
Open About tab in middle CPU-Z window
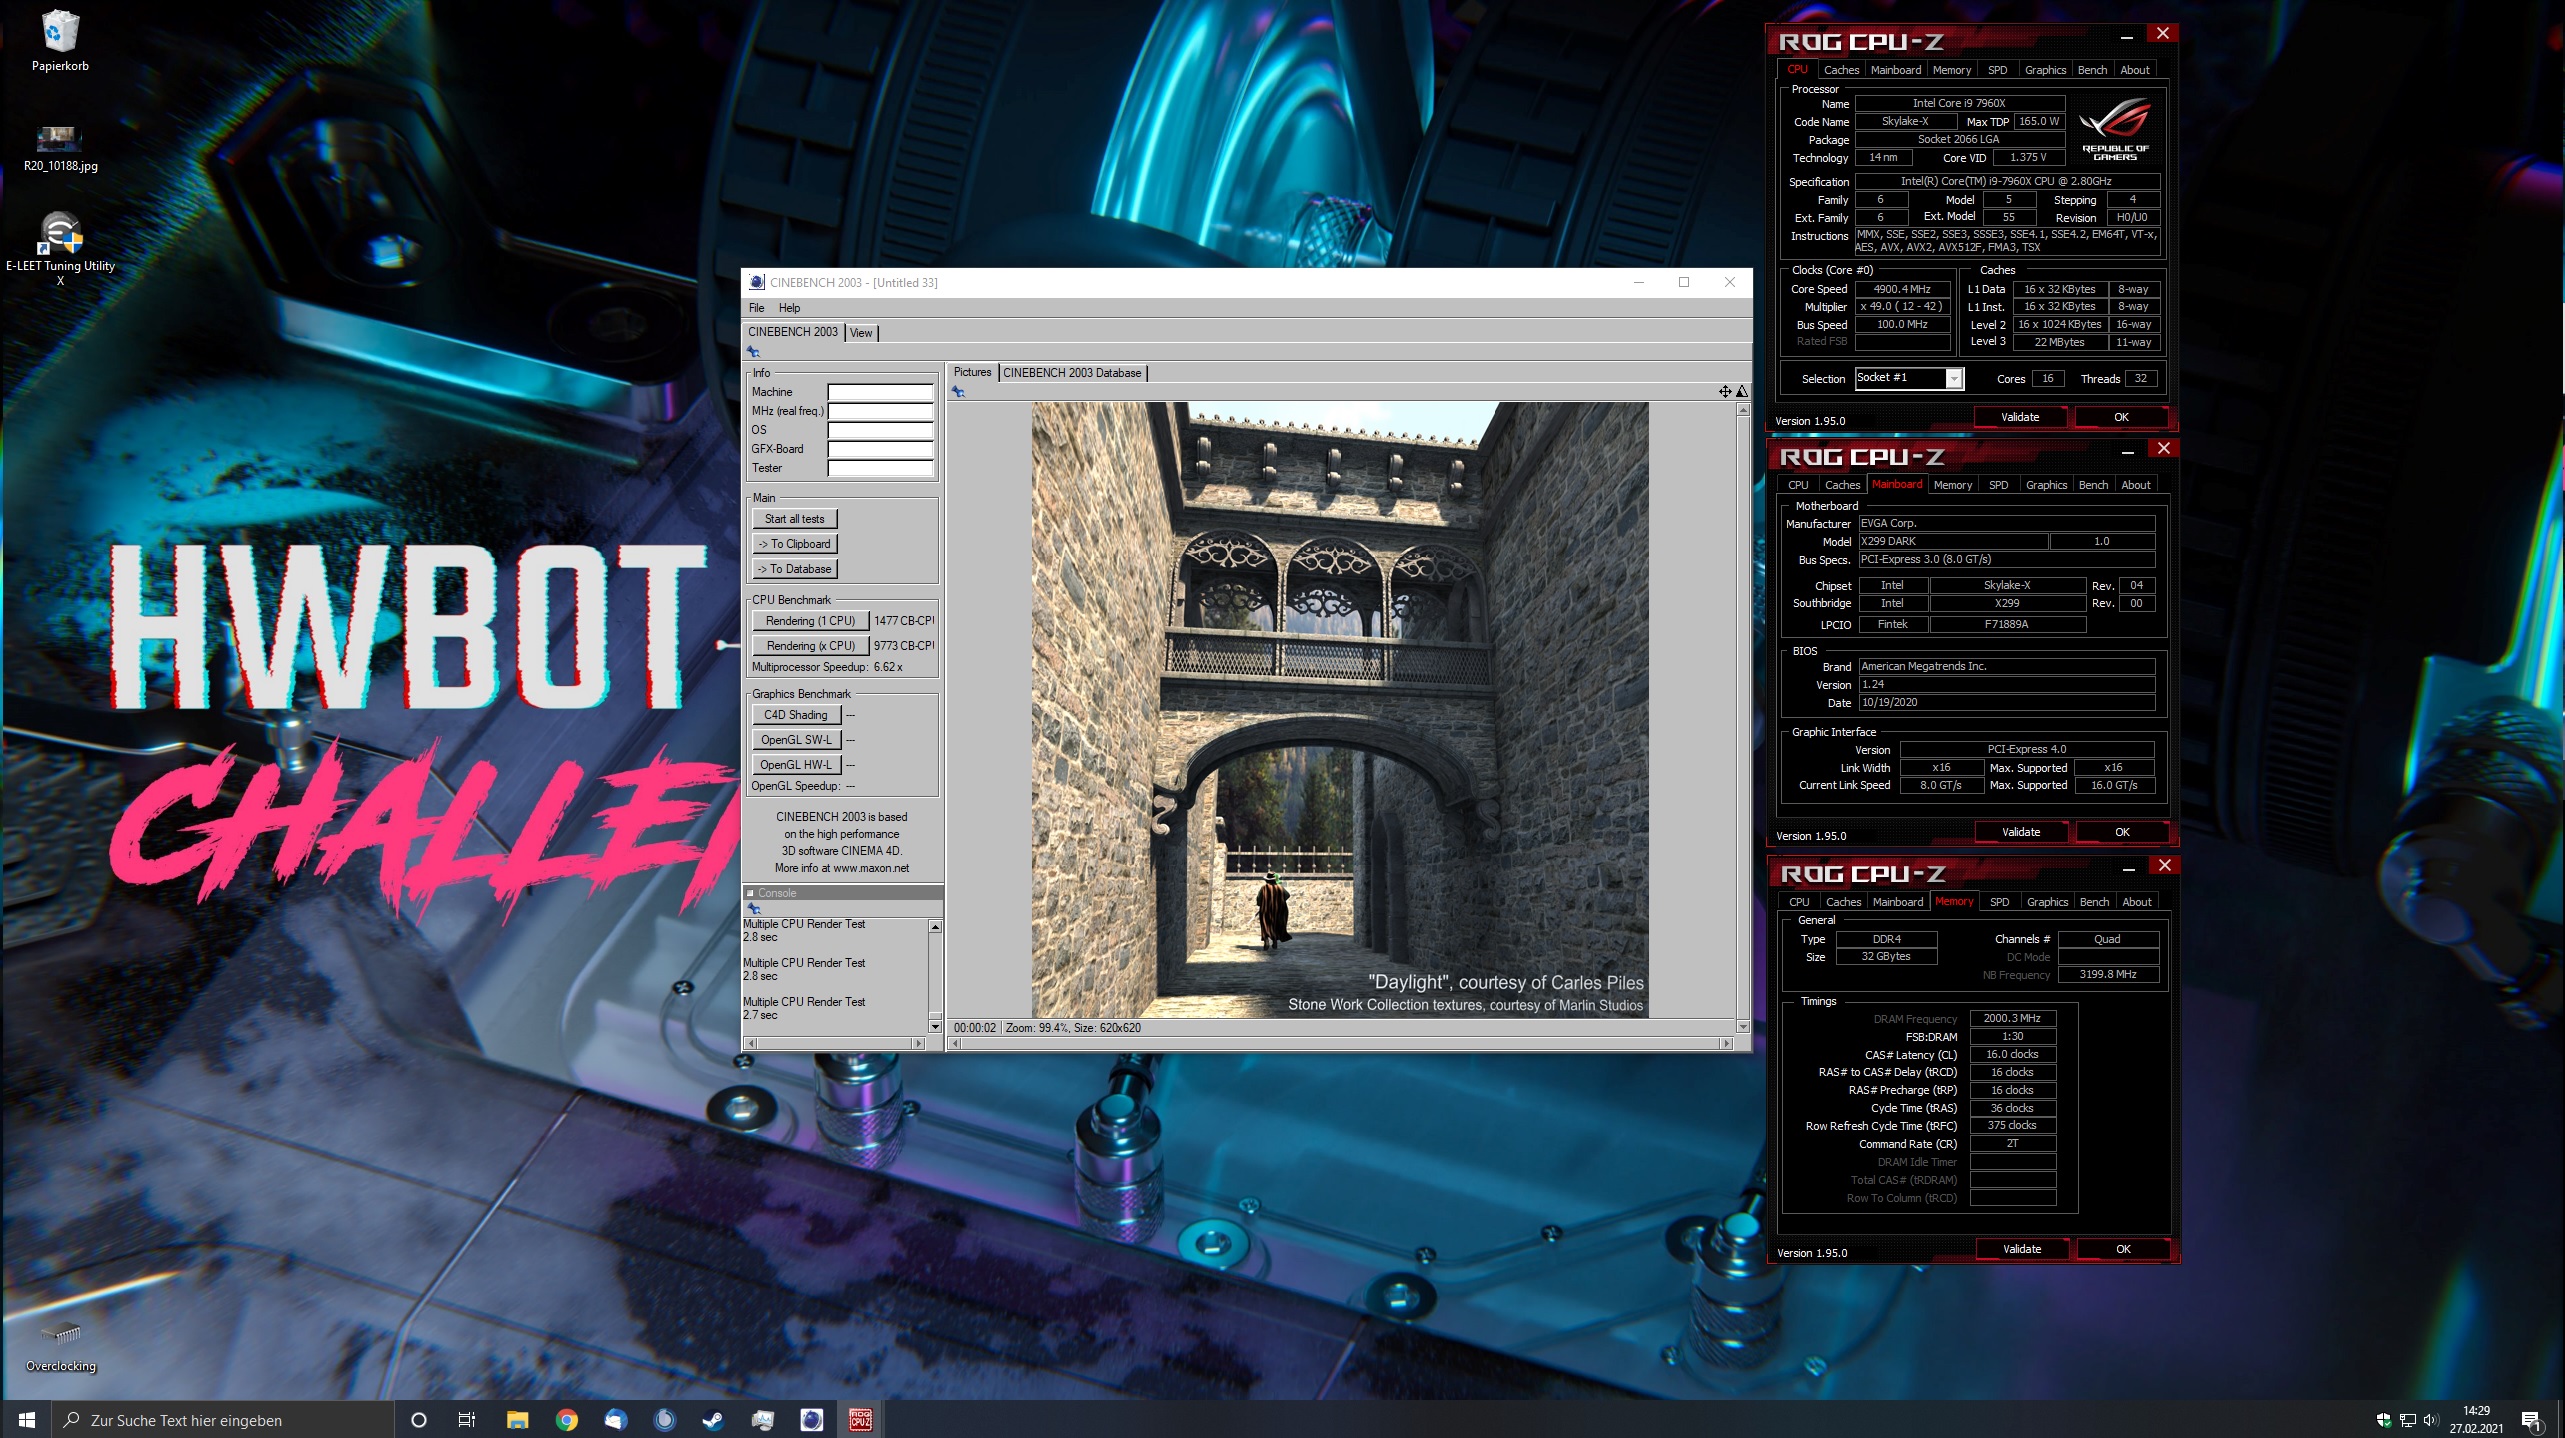(x=2136, y=485)
